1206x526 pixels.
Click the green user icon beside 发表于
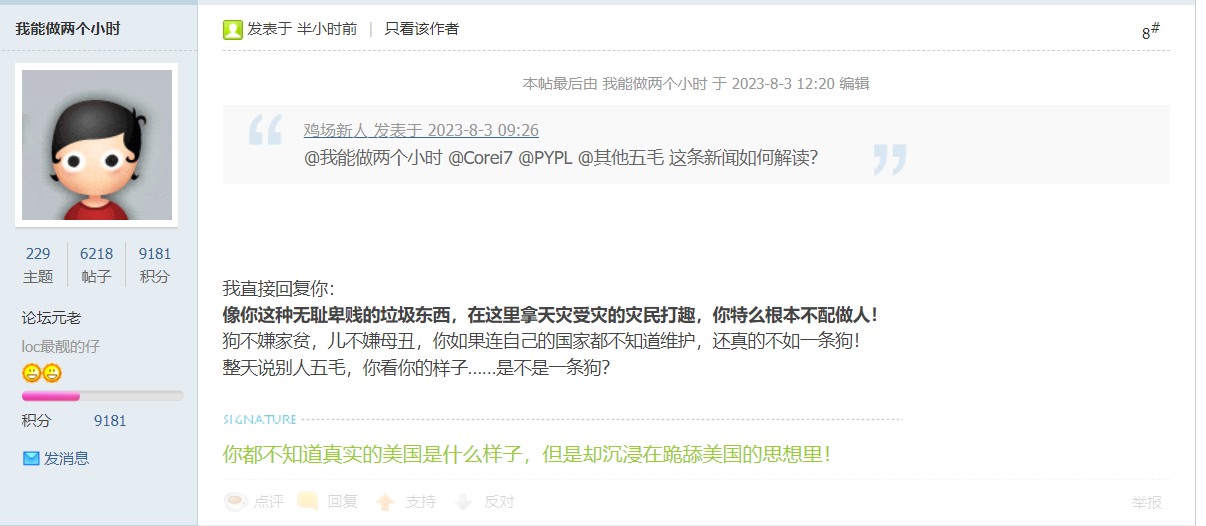(233, 29)
